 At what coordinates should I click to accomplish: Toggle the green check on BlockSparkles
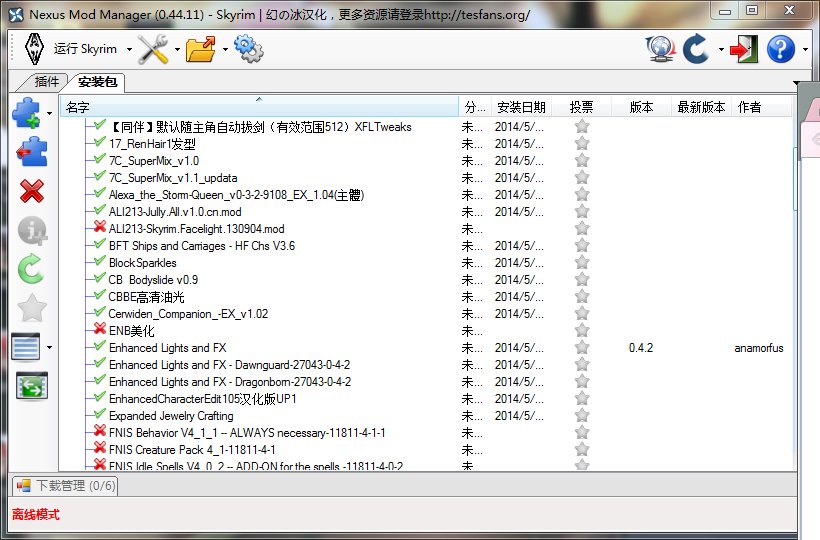[99, 262]
